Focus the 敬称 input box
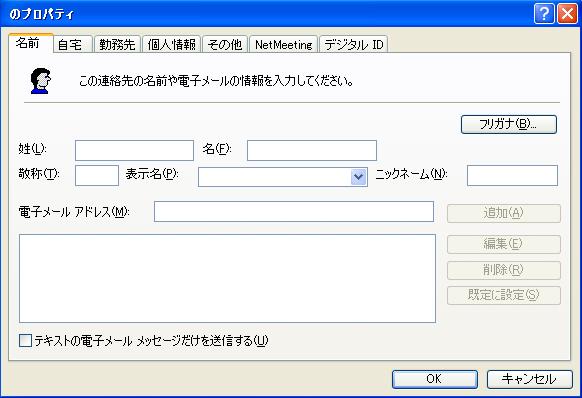Viewport: 582px width, 398px height. point(97,176)
